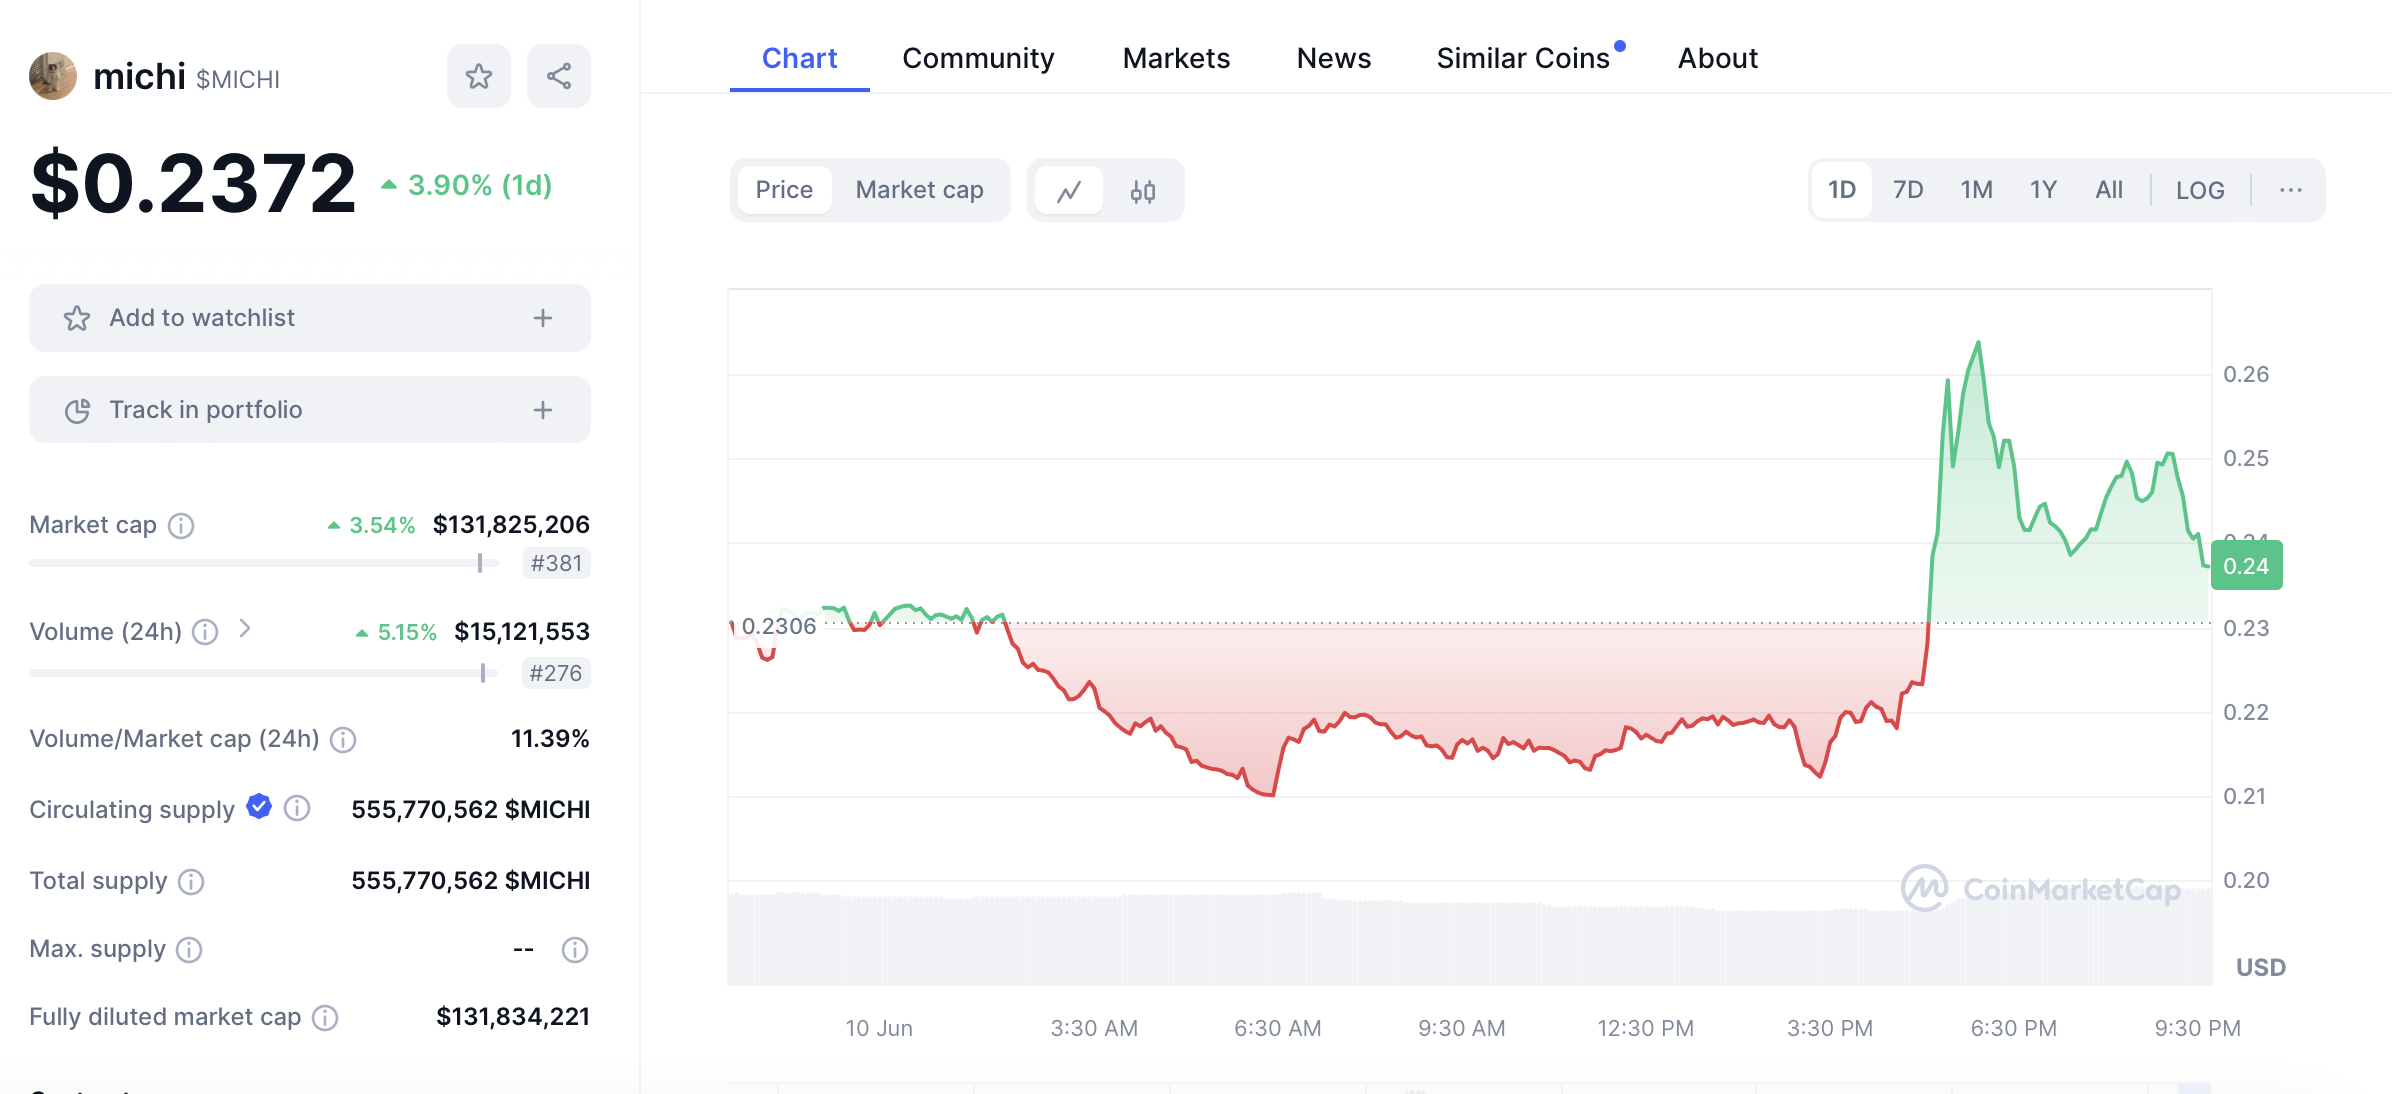
Task: Click the Market cap rank slider bar
Action: point(264,563)
